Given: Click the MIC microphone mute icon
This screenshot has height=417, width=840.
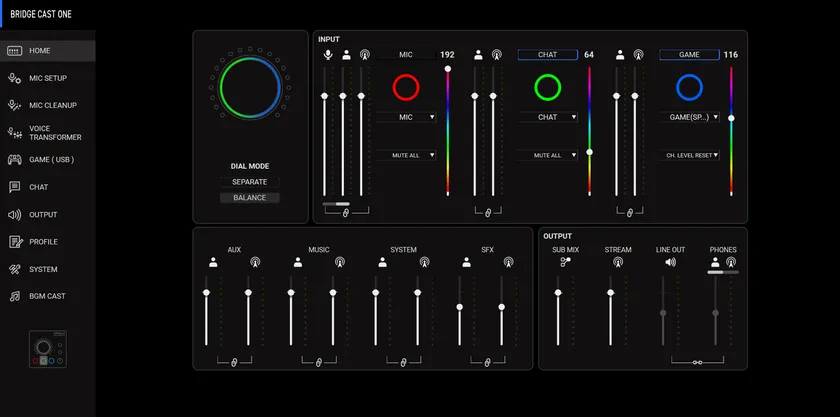Looking at the screenshot, I should coord(328,55).
